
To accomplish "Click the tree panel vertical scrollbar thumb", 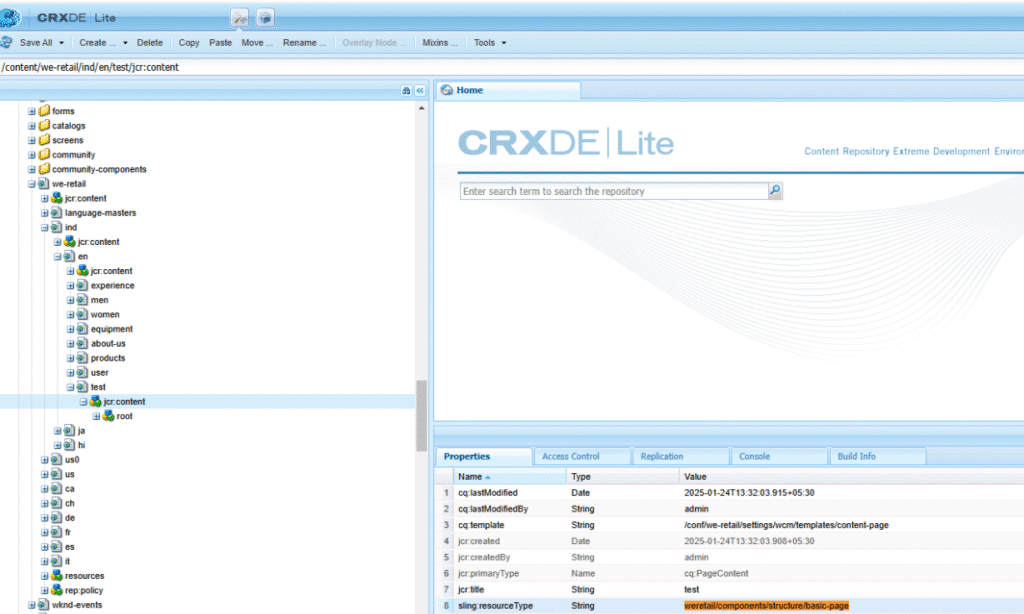I will click(x=421, y=416).
